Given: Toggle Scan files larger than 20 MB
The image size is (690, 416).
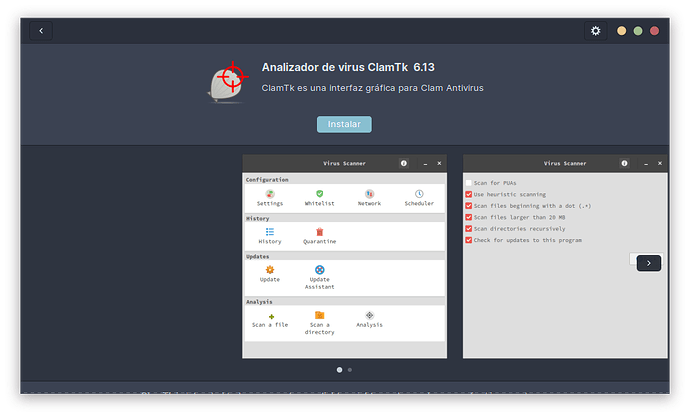Looking at the screenshot, I should click(469, 217).
